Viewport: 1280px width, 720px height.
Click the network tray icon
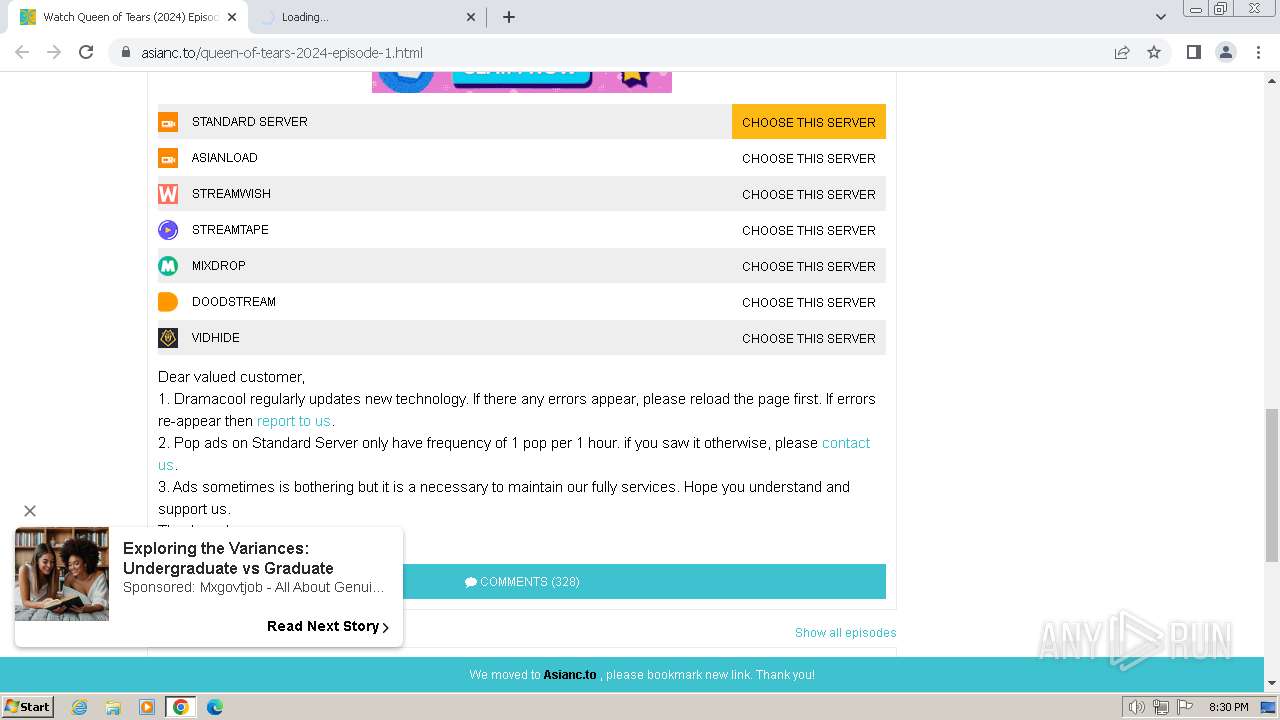click(1161, 707)
